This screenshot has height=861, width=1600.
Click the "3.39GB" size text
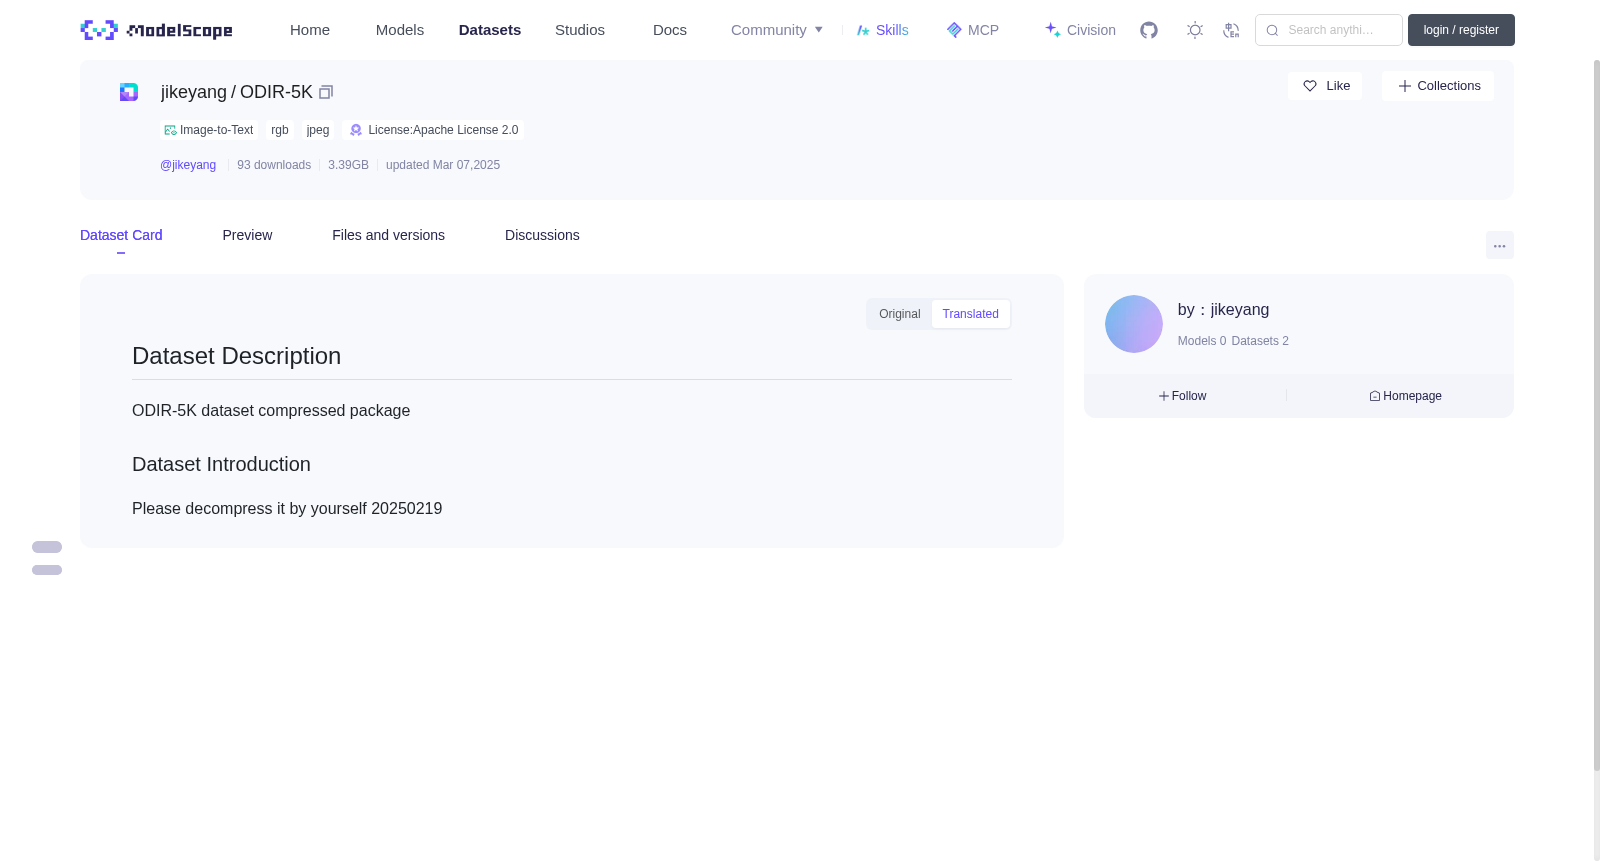348,165
